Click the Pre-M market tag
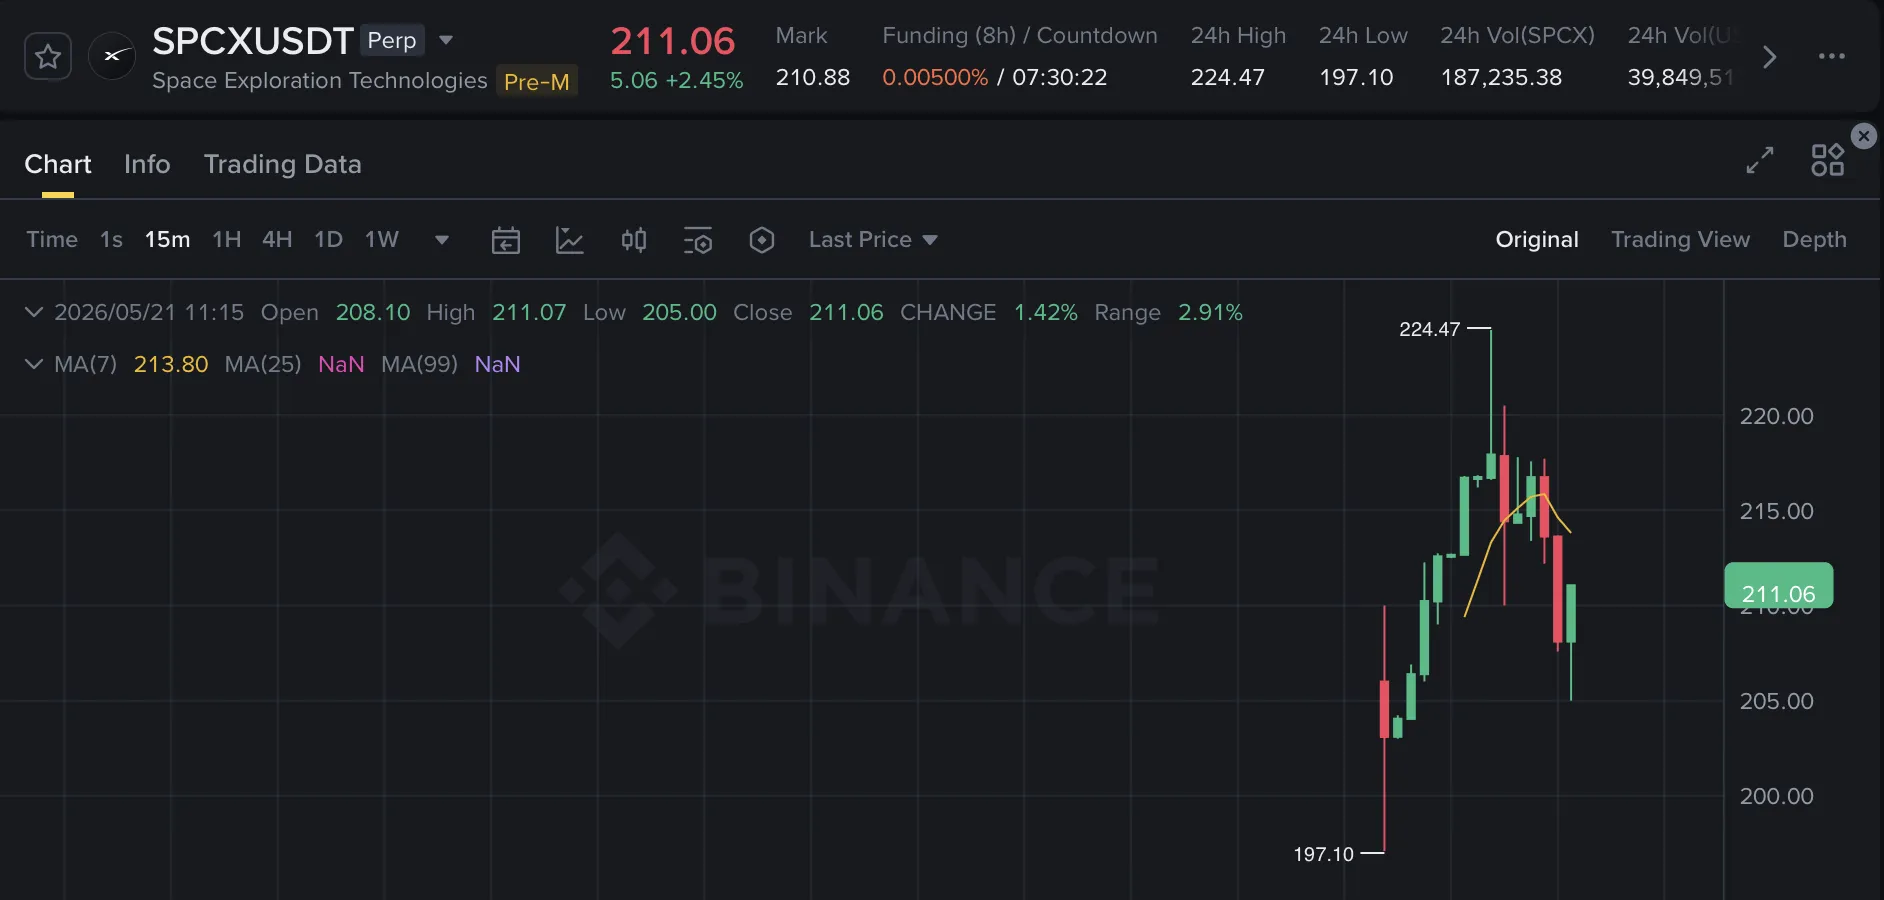Image resolution: width=1884 pixels, height=900 pixels. (x=536, y=81)
